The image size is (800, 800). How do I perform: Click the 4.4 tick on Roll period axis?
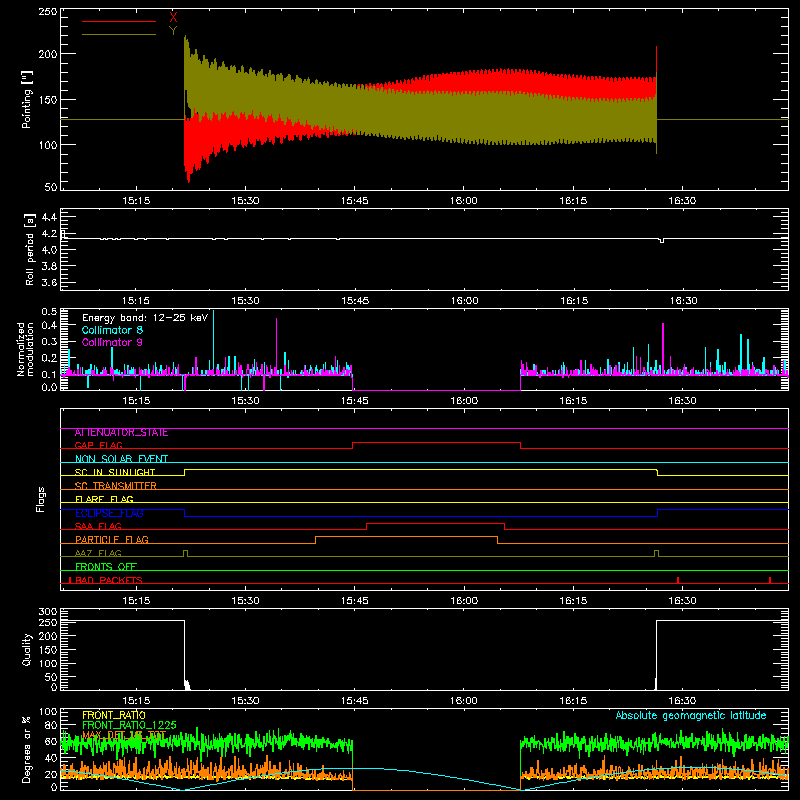click(49, 217)
